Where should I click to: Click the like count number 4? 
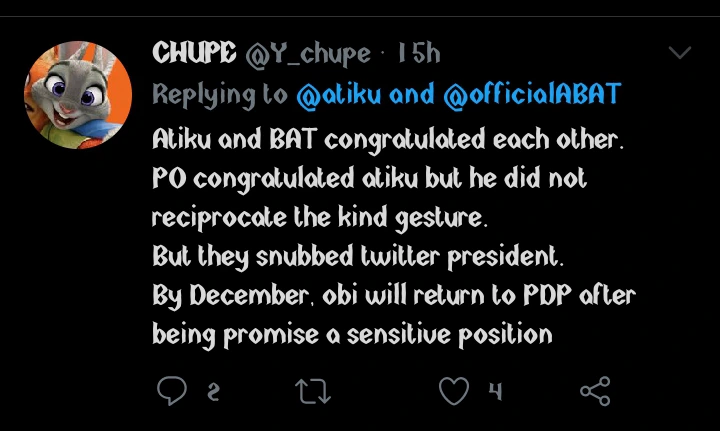click(494, 392)
